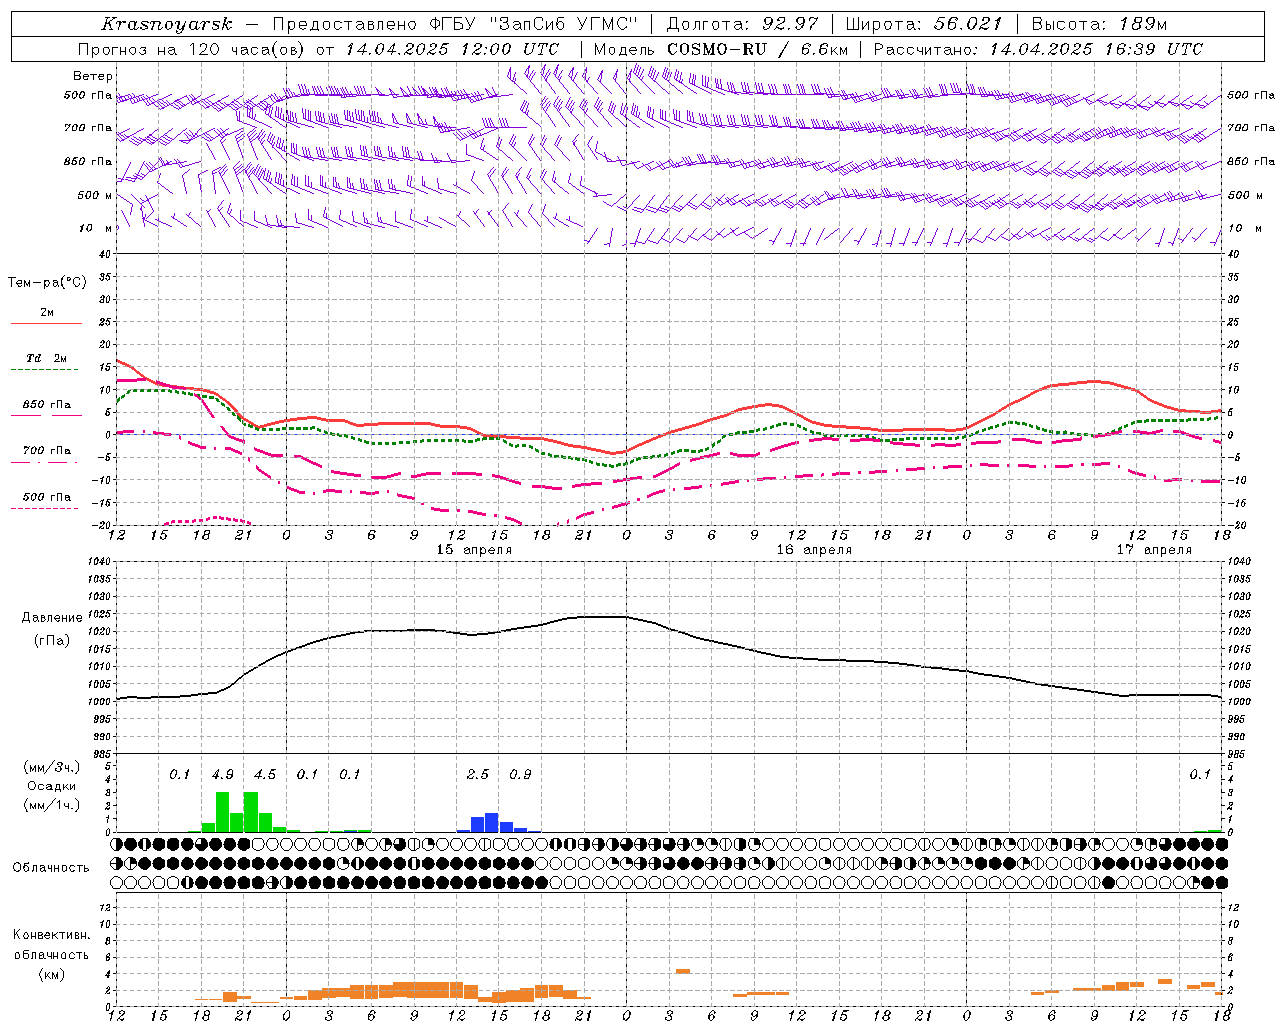Click the tallest blue precipitation bar
This screenshot has height=1024, width=1280.
click(492, 823)
